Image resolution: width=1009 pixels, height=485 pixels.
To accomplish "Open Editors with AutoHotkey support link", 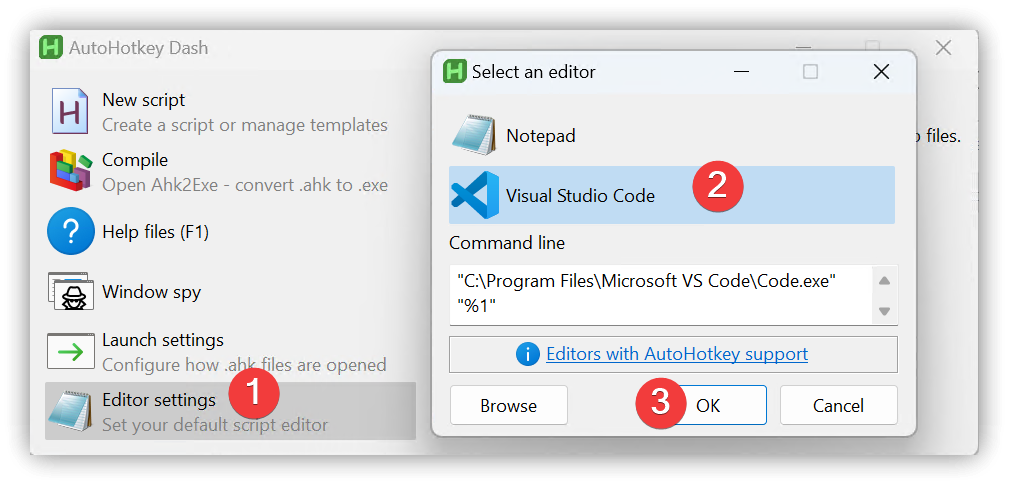I will coord(677,354).
